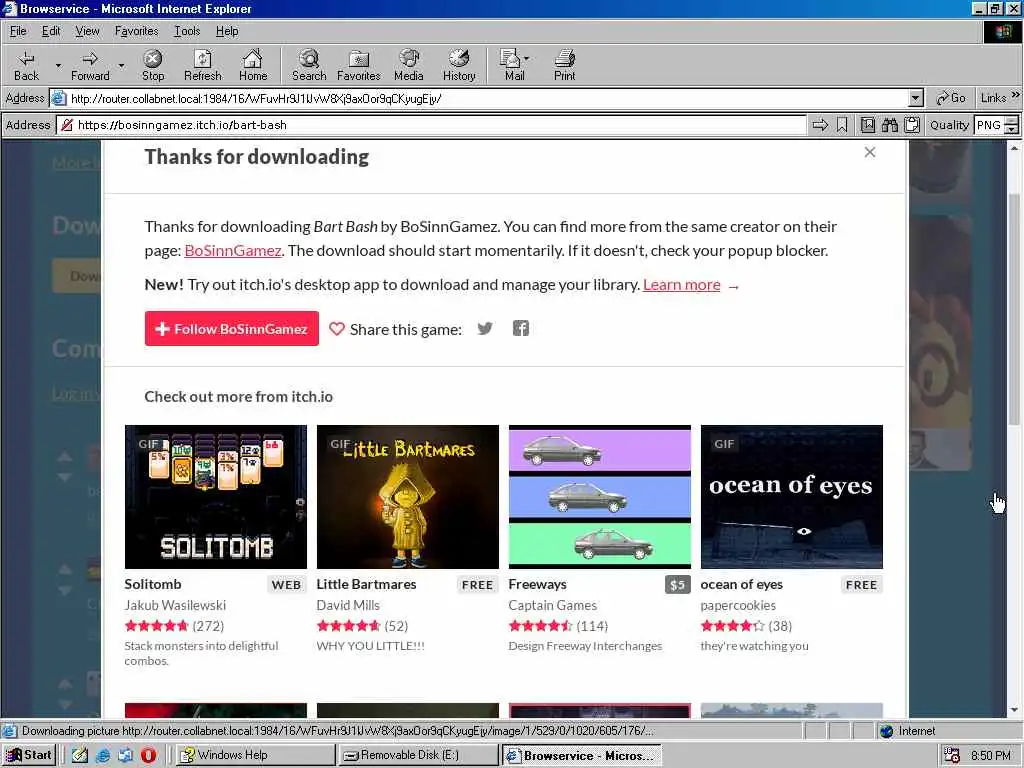Open the Favorites menu
The image size is (1024, 768).
(136, 31)
